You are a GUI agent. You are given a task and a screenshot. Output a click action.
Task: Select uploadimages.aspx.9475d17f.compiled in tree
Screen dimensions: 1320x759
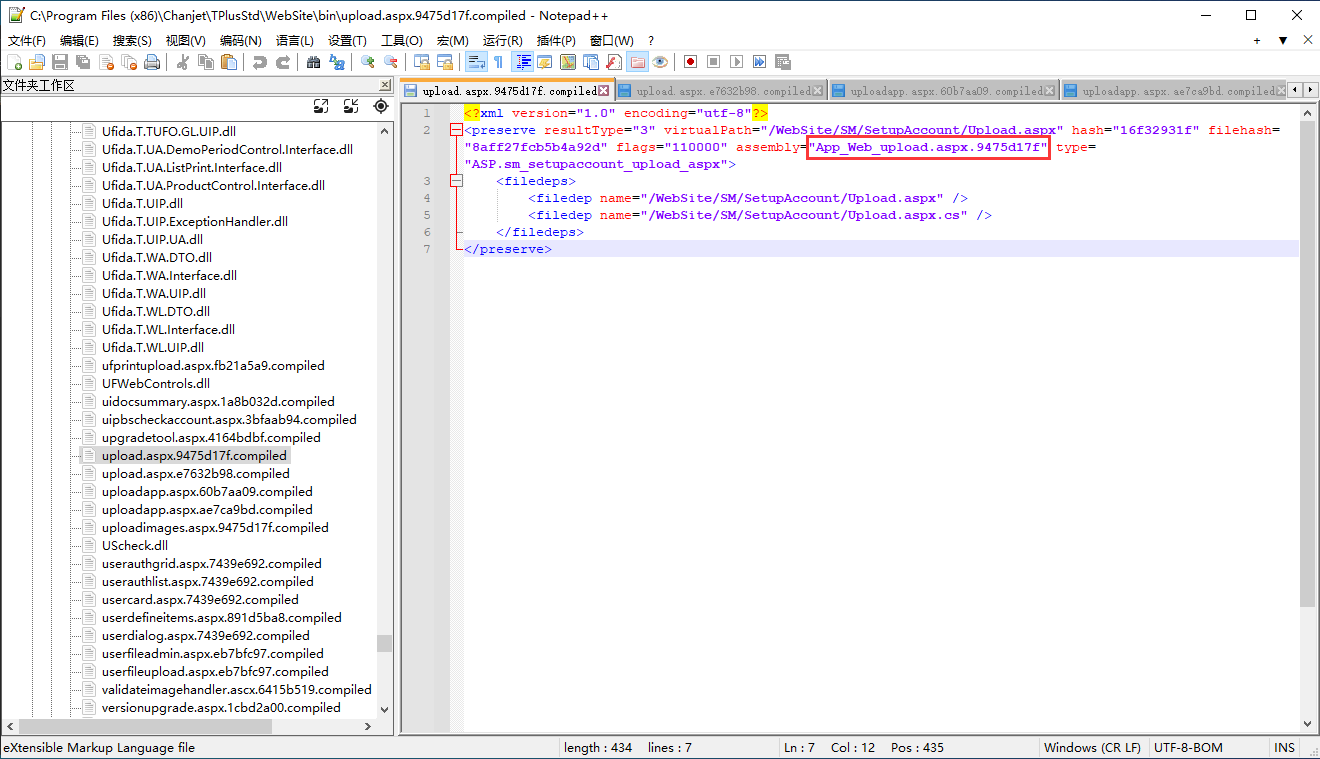[x=215, y=528]
